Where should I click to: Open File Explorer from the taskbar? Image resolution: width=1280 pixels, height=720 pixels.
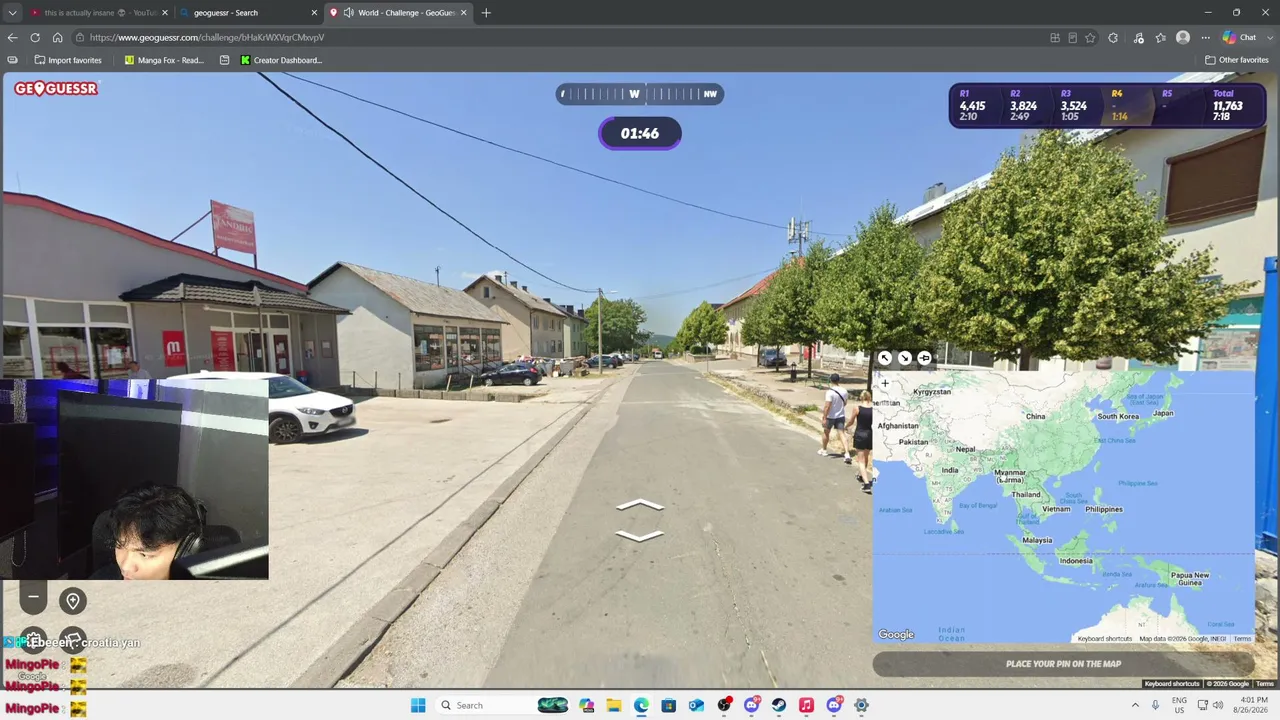pos(614,705)
